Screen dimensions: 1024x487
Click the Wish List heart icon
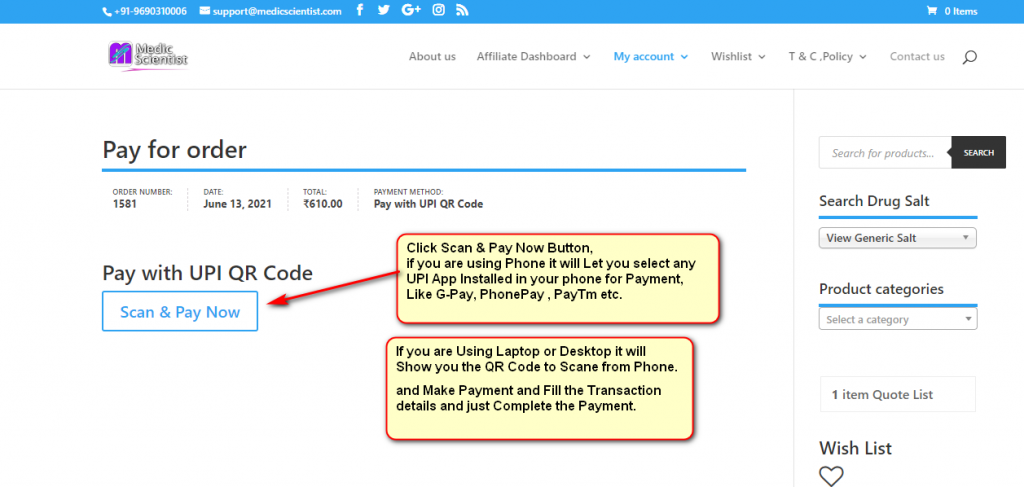pyautogui.click(x=831, y=476)
